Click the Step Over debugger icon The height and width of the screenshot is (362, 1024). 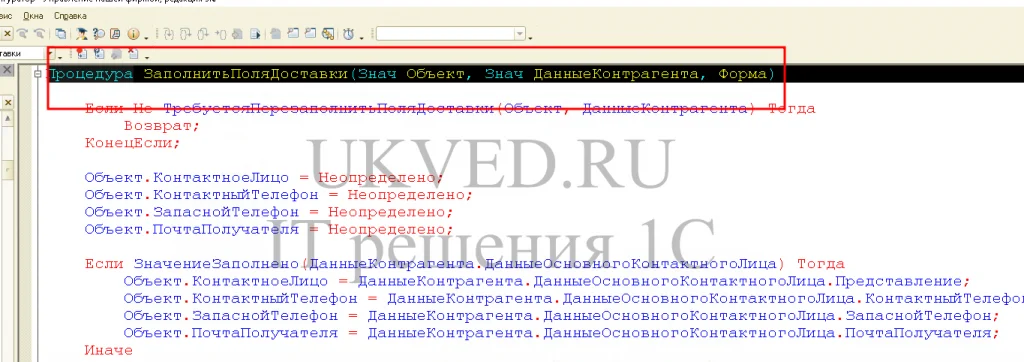click(x=185, y=34)
